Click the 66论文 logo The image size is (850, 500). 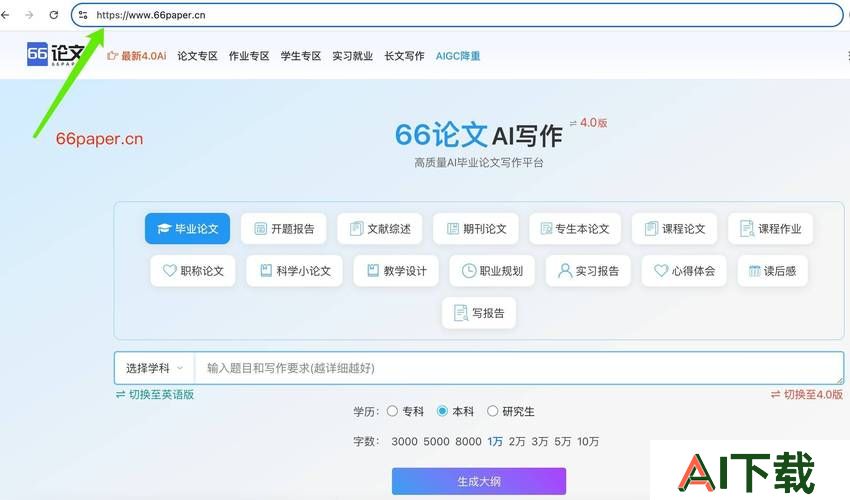click(55, 54)
